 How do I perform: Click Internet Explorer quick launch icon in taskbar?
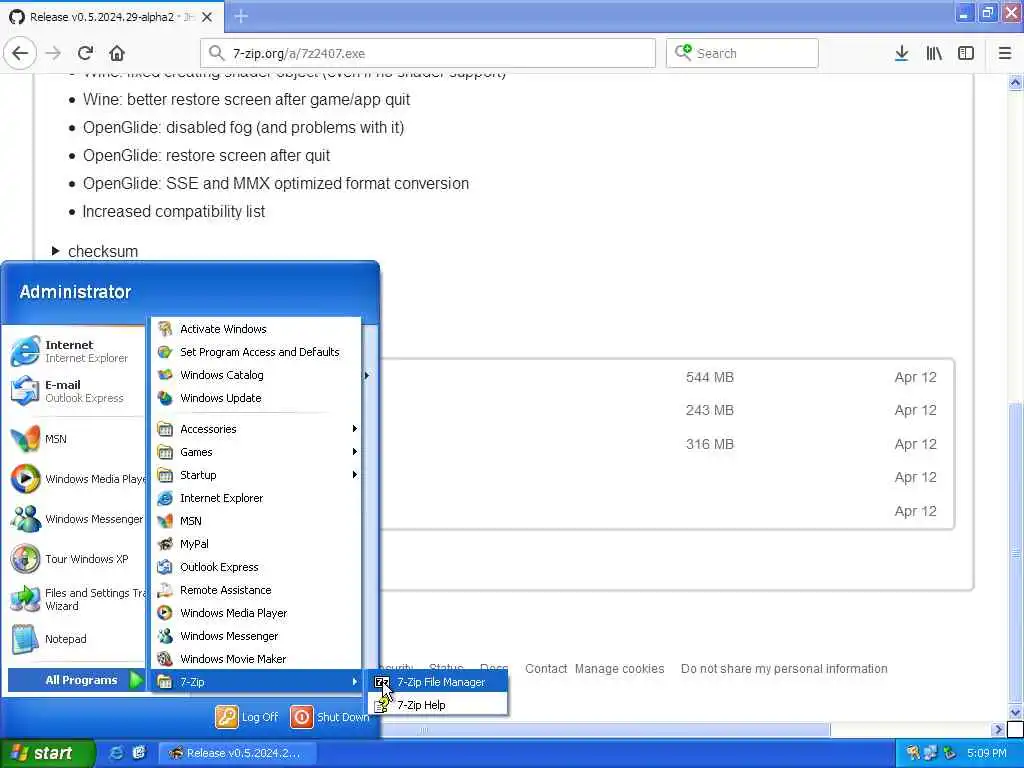[116, 753]
